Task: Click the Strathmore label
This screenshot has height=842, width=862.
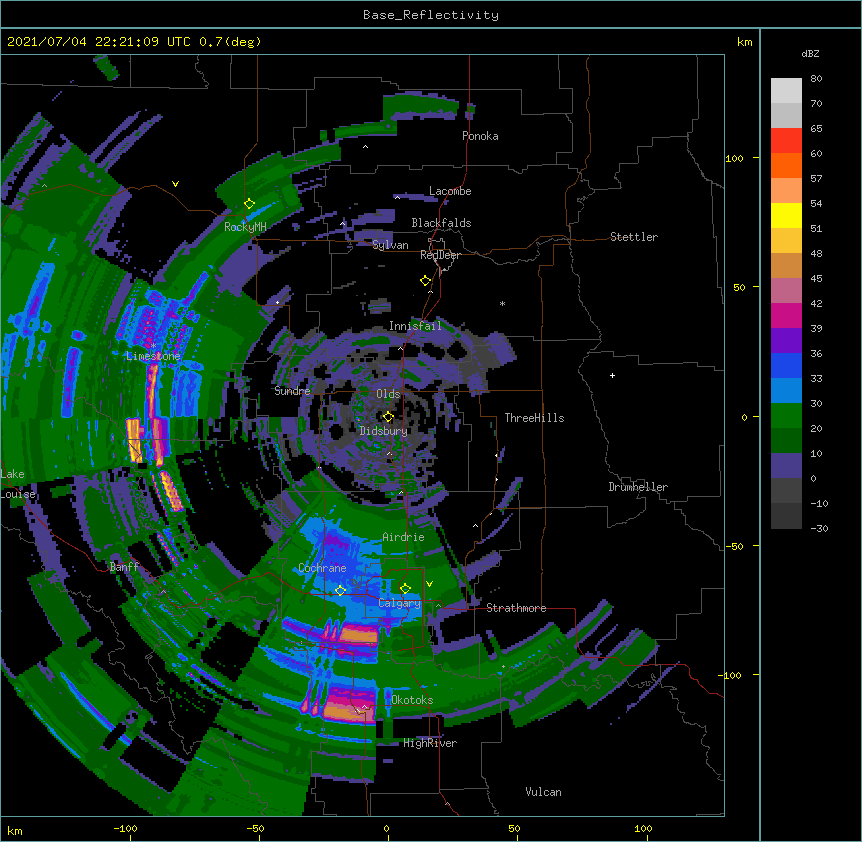Action: pyautogui.click(x=516, y=608)
